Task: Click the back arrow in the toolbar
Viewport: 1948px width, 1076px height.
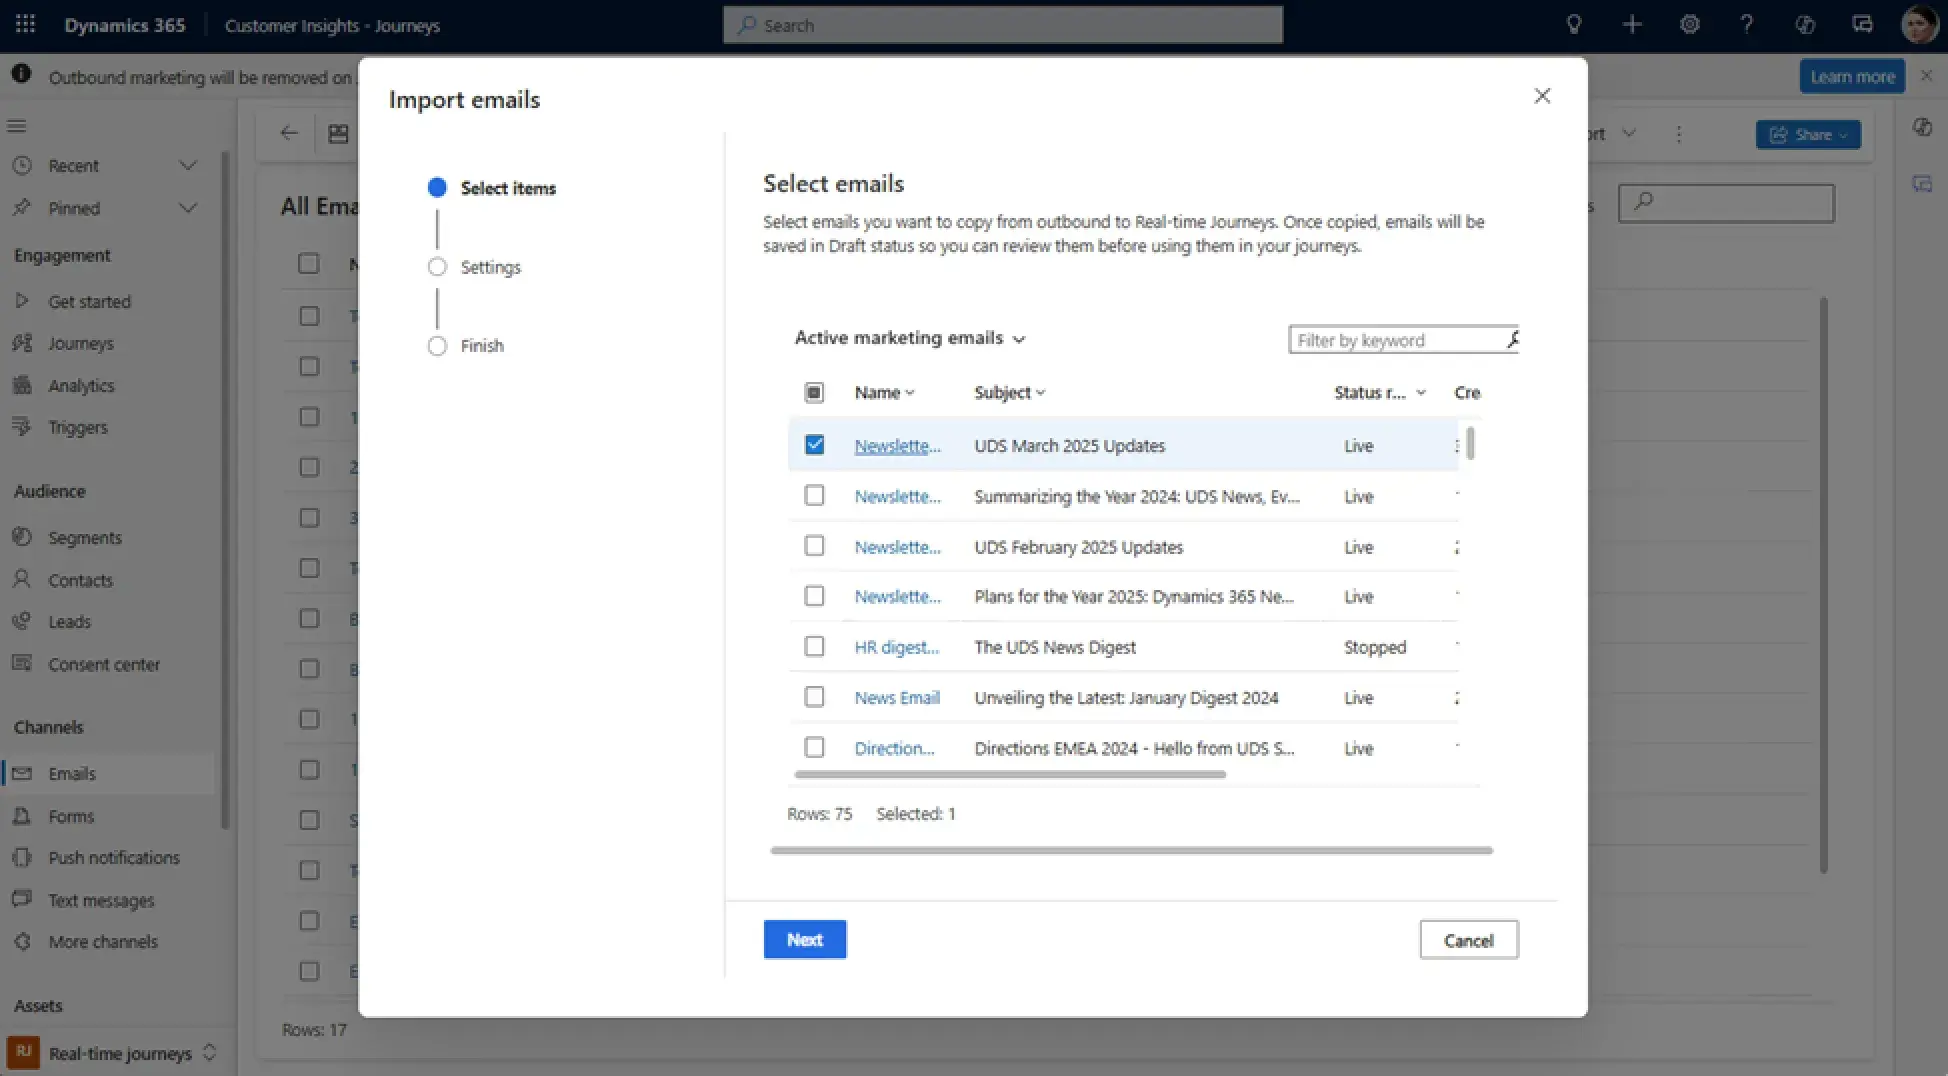Action: tap(289, 133)
